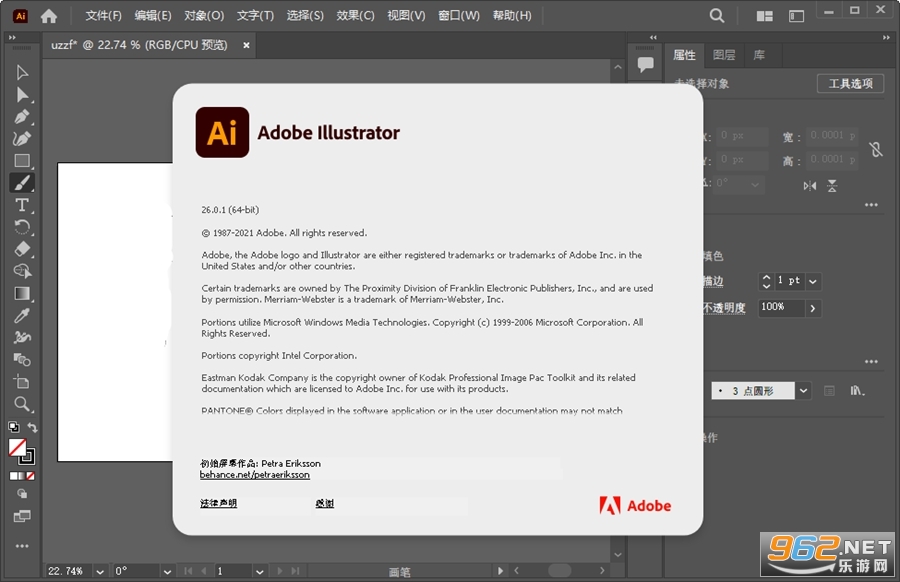Screen dimensions: 900x582
Task: Adjust stroke weight stepper arrows
Action: pyautogui.click(x=766, y=281)
